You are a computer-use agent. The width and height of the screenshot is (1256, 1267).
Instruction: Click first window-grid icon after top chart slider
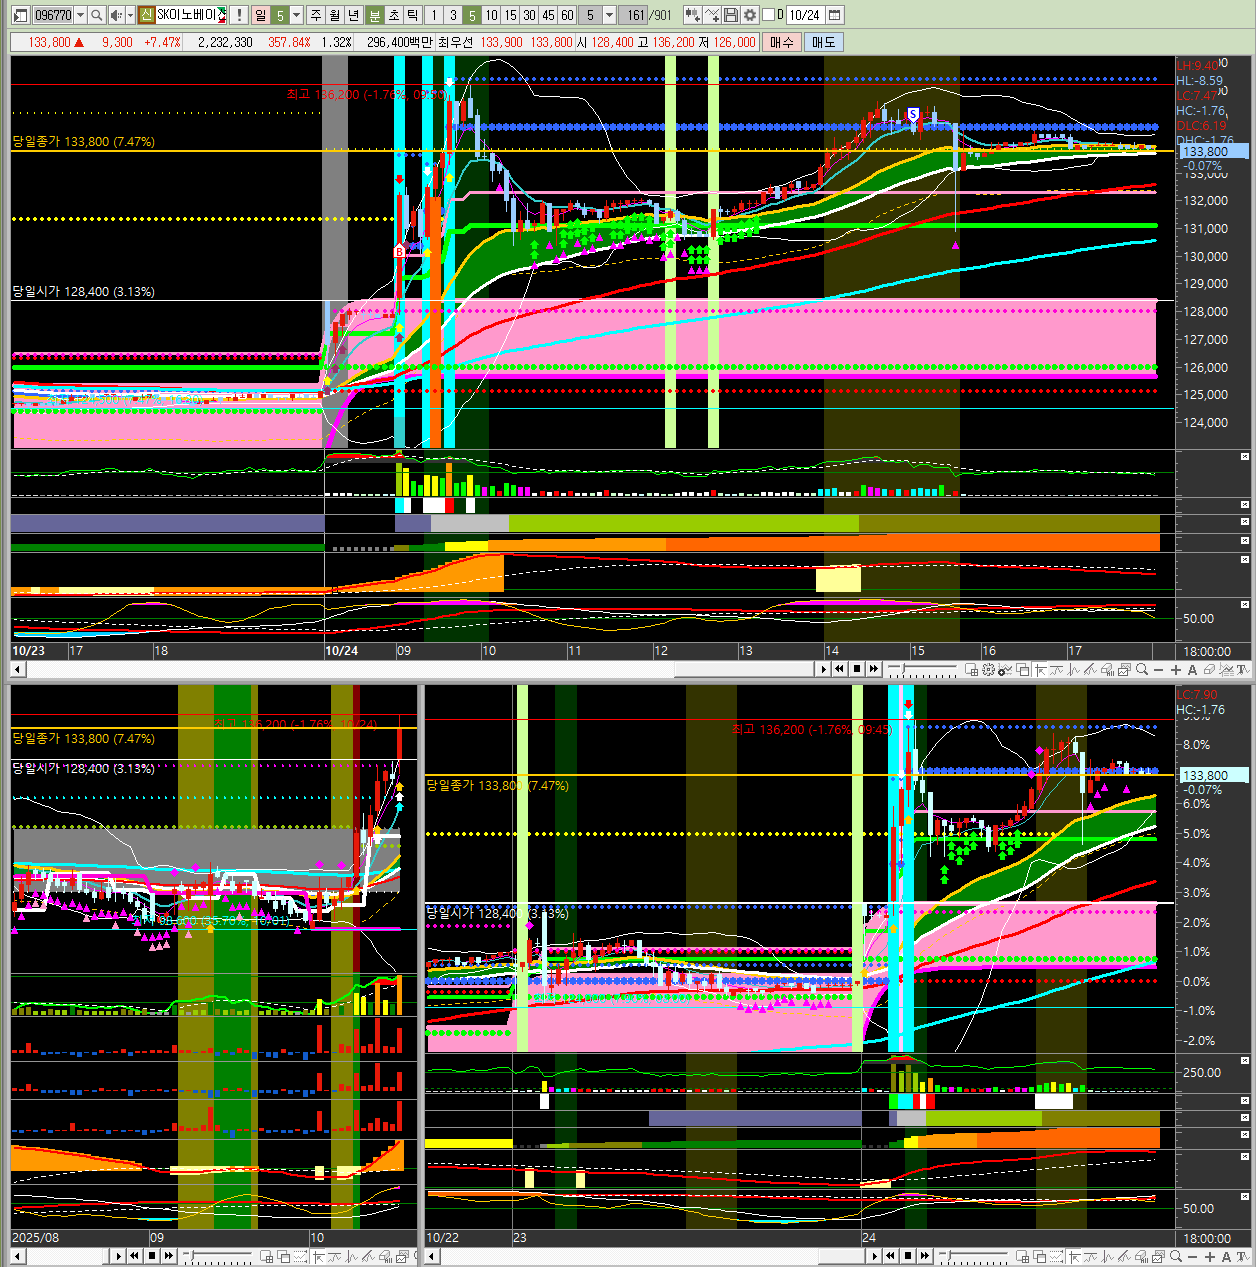click(x=971, y=669)
